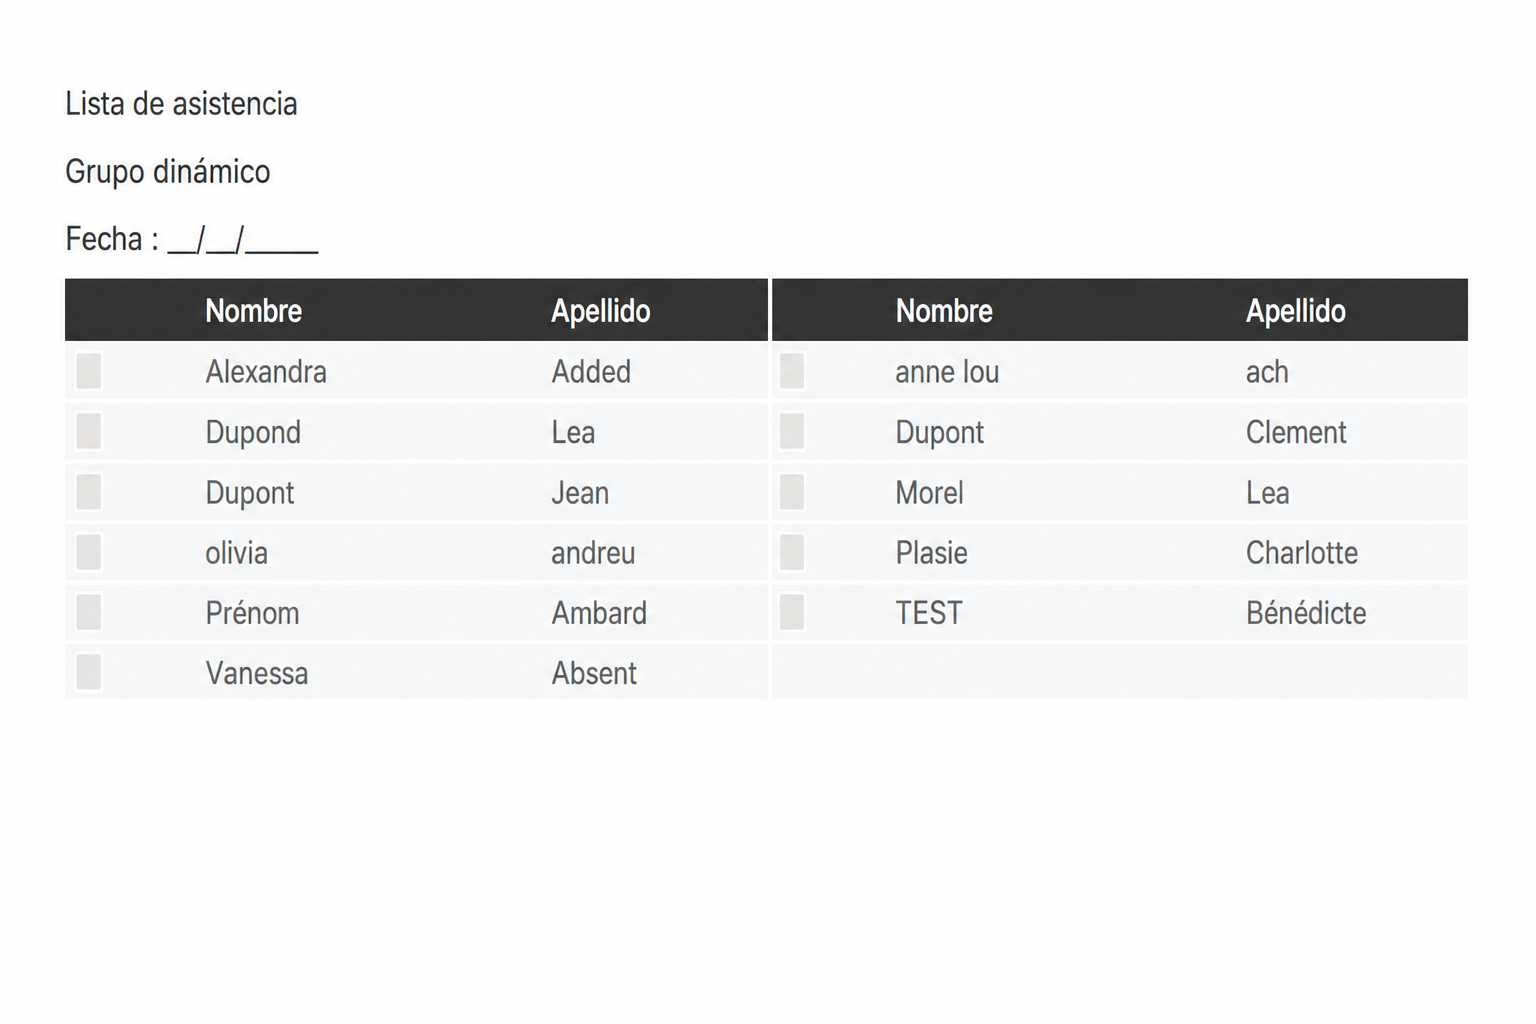Click the right Apellido column header
Image resolution: width=1536 pixels, height=1024 pixels.
[1296, 311]
